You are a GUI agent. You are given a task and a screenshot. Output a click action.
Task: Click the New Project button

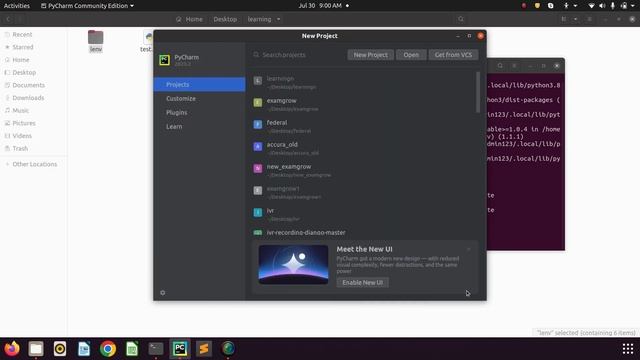[x=371, y=55]
